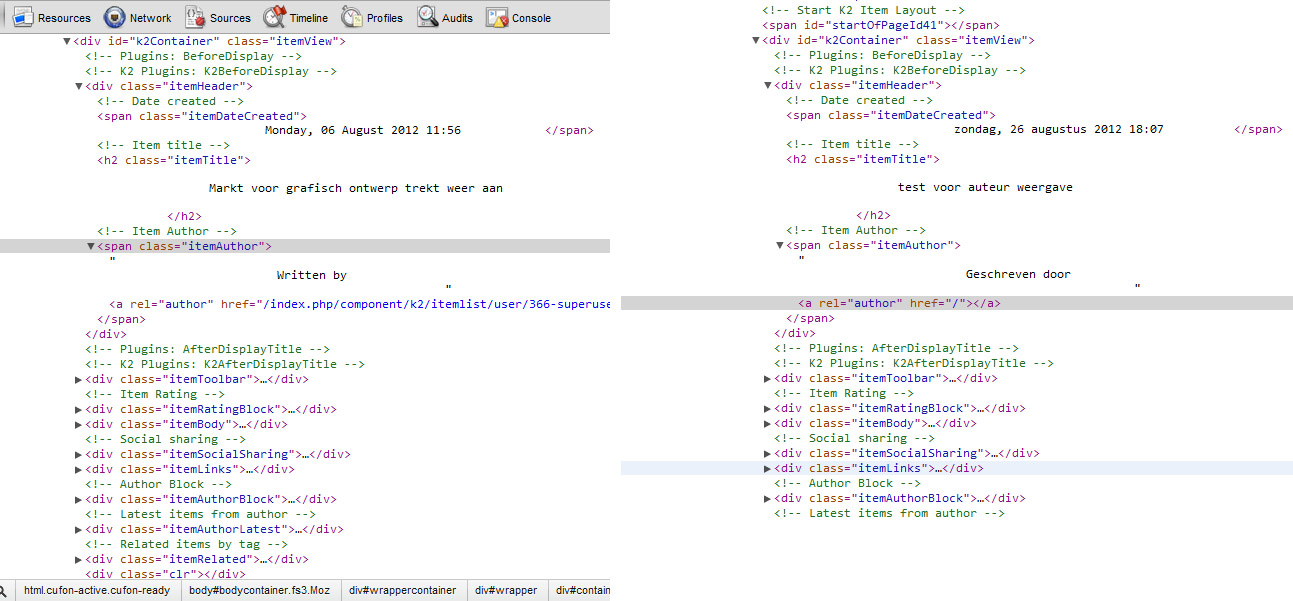Select the 'Monday, 06 August 2012 11:56' text
The image size is (1293, 601).
click(363, 130)
